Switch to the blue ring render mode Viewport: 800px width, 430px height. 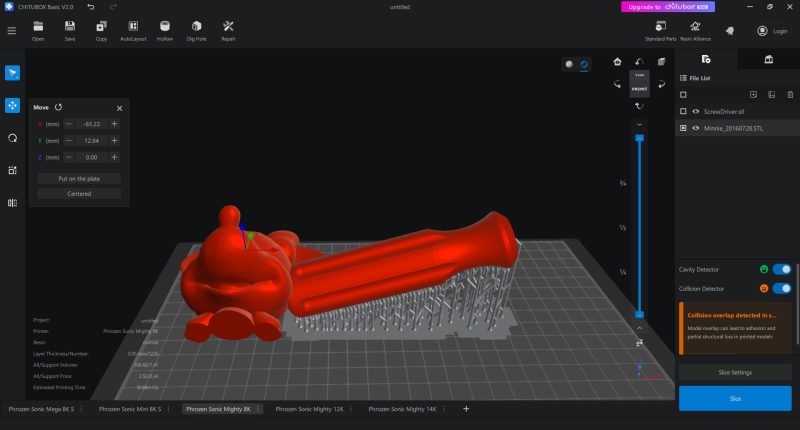coord(584,64)
